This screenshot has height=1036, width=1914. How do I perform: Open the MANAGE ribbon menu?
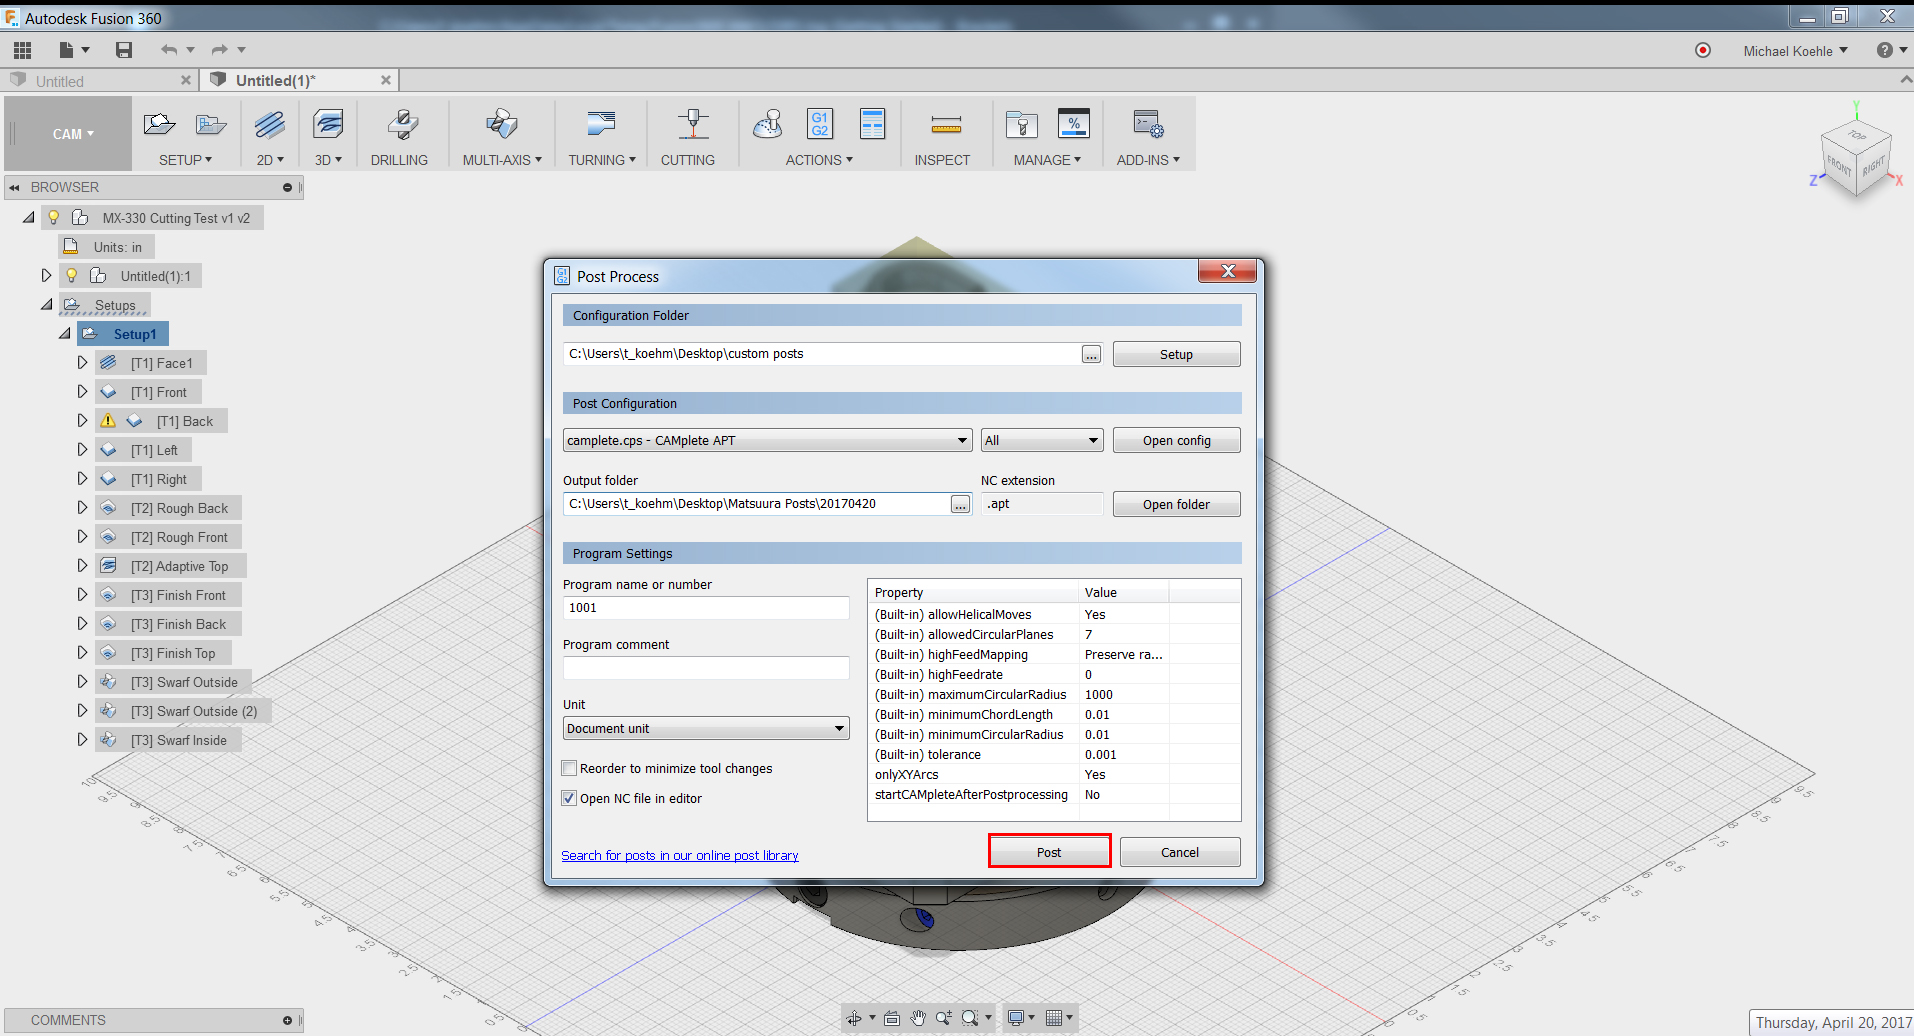coord(1047,160)
